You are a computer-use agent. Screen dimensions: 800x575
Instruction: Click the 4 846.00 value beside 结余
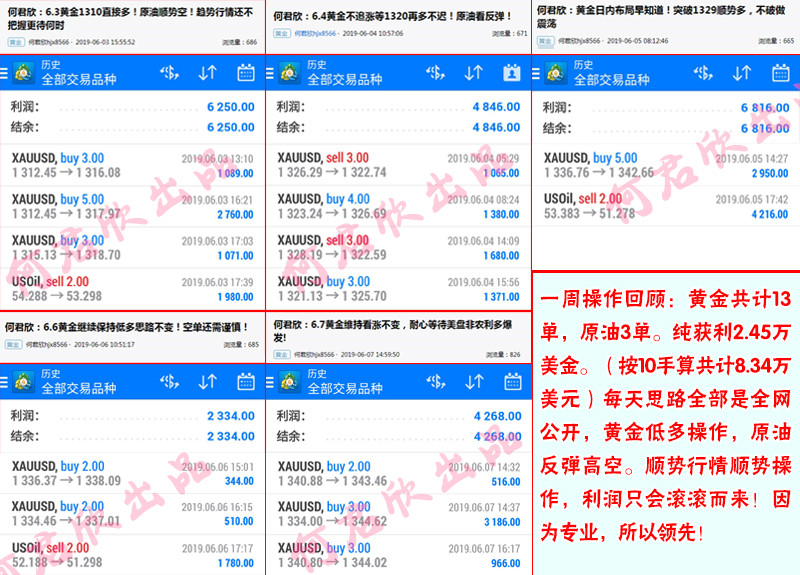click(496, 127)
